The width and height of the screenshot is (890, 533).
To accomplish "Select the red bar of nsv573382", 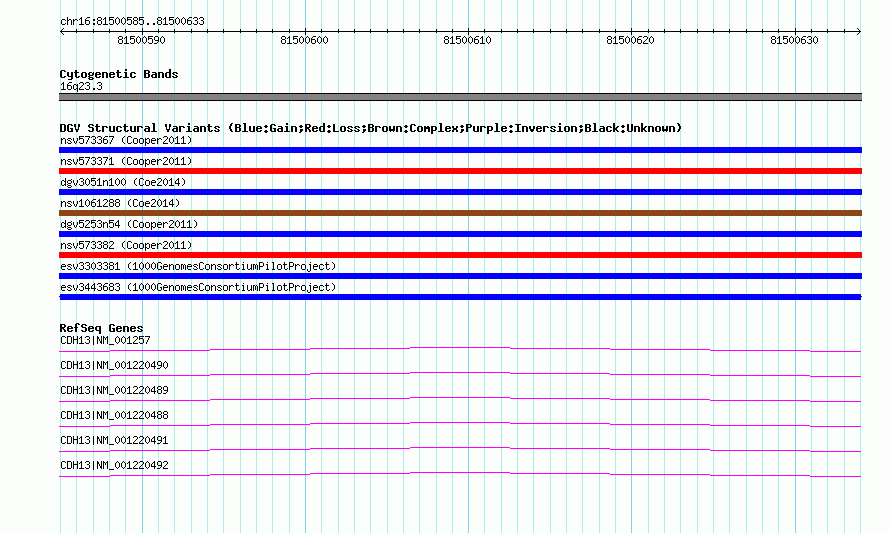I will pos(460,255).
